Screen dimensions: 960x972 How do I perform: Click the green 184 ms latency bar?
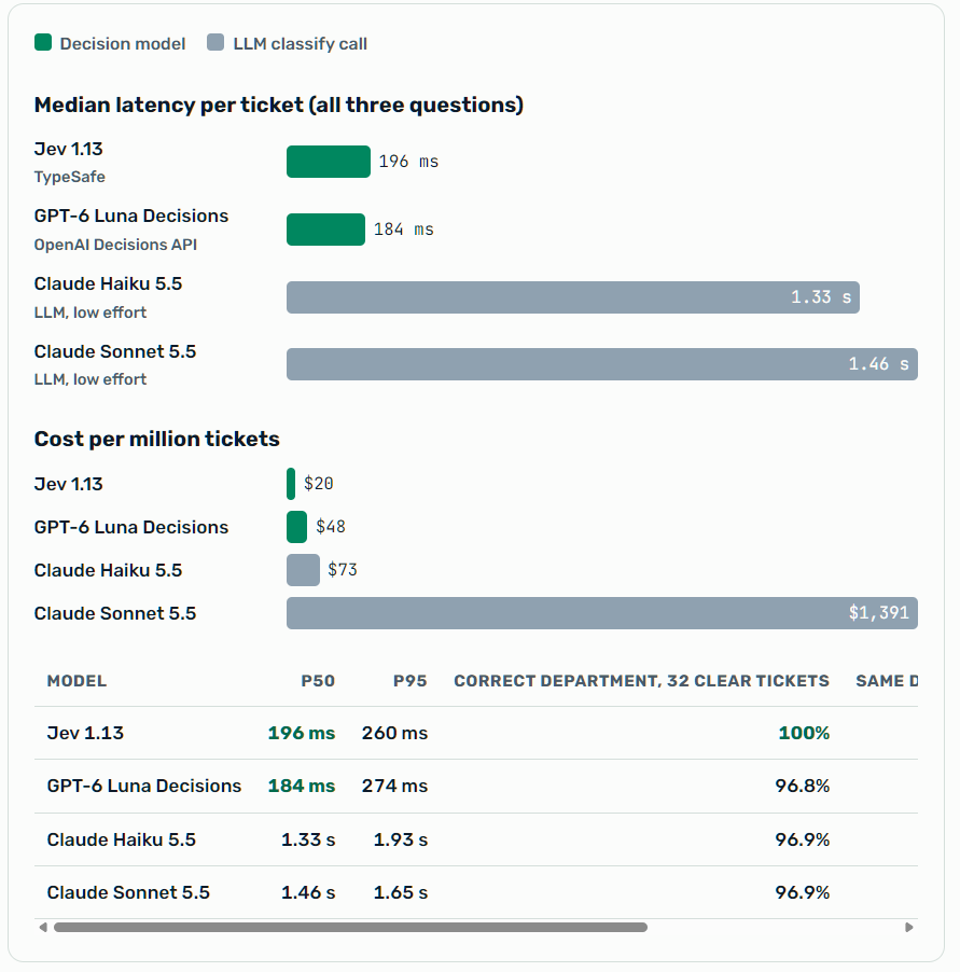tap(326, 229)
